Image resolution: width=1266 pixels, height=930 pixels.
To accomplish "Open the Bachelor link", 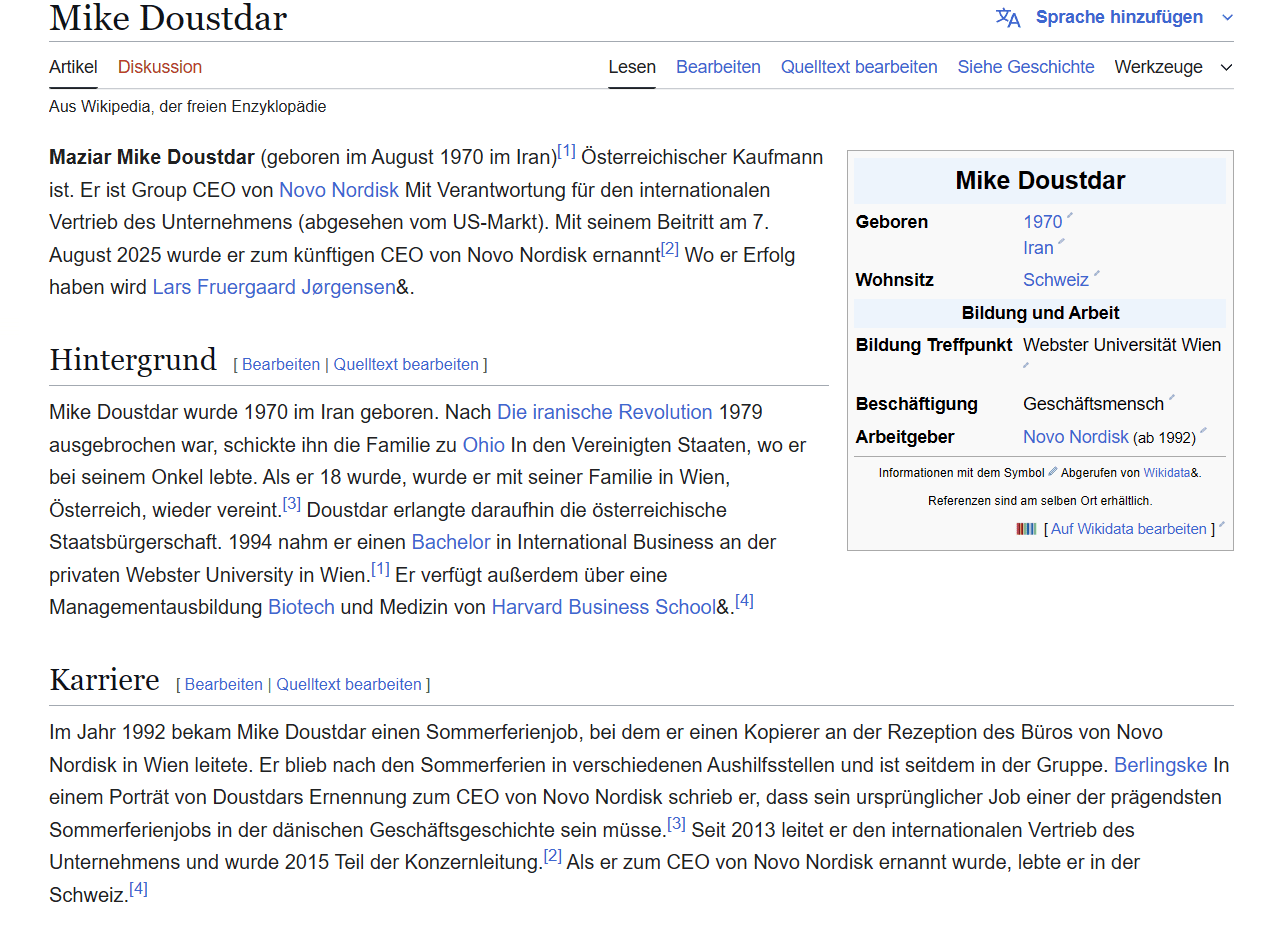I will [x=451, y=542].
